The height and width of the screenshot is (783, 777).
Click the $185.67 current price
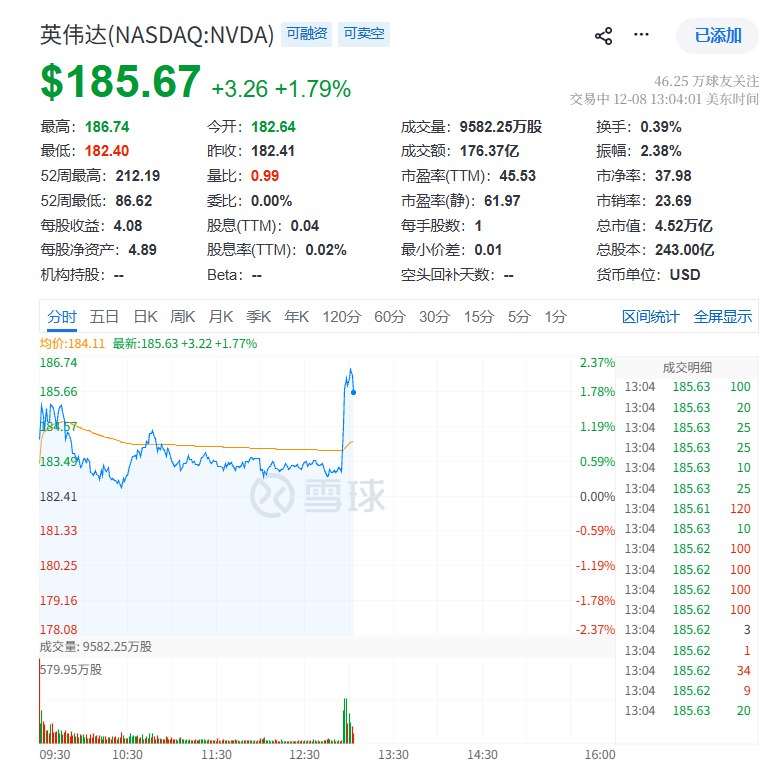(120, 81)
